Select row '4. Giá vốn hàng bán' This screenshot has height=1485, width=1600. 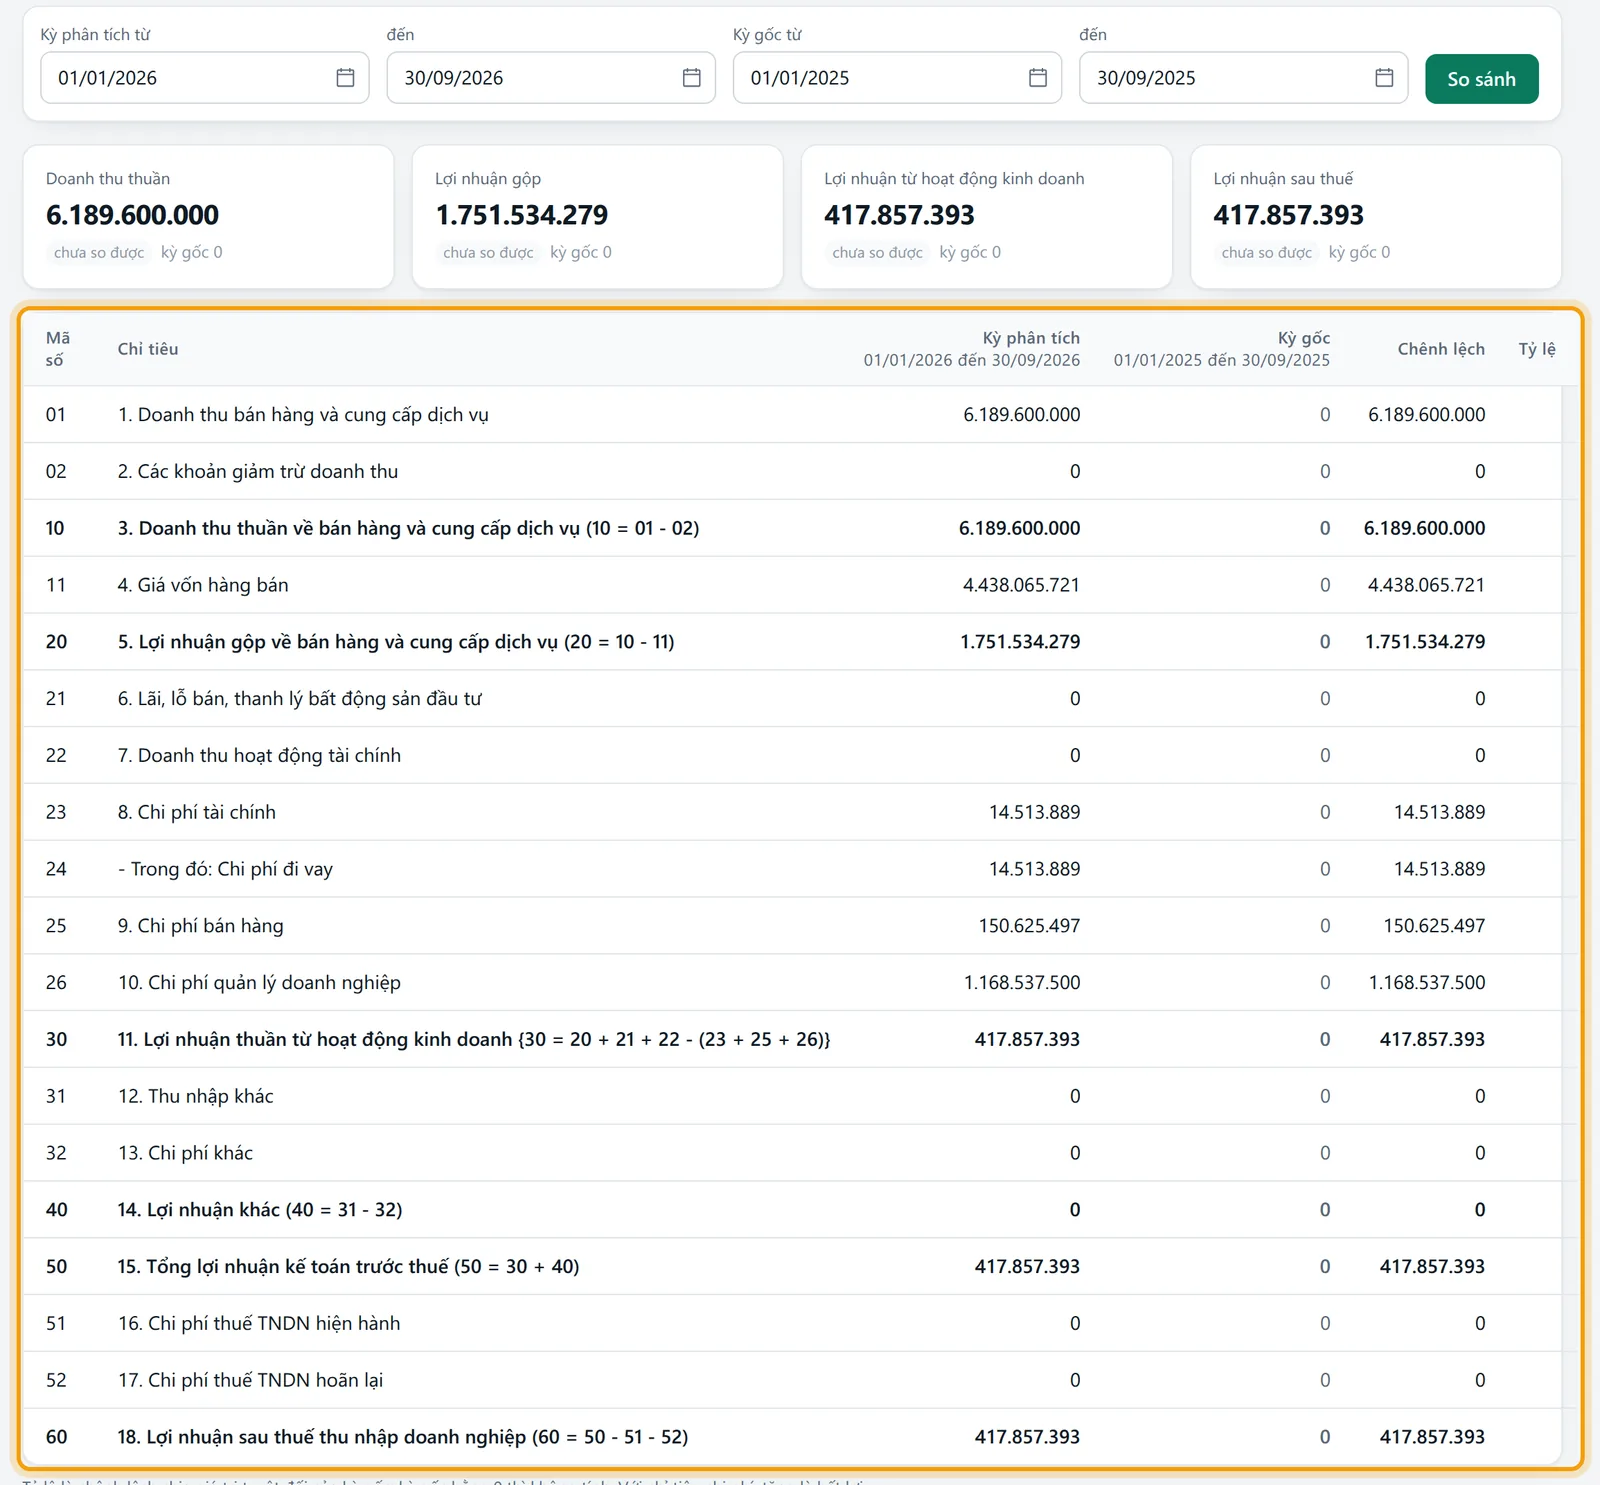pyautogui.click(x=791, y=585)
